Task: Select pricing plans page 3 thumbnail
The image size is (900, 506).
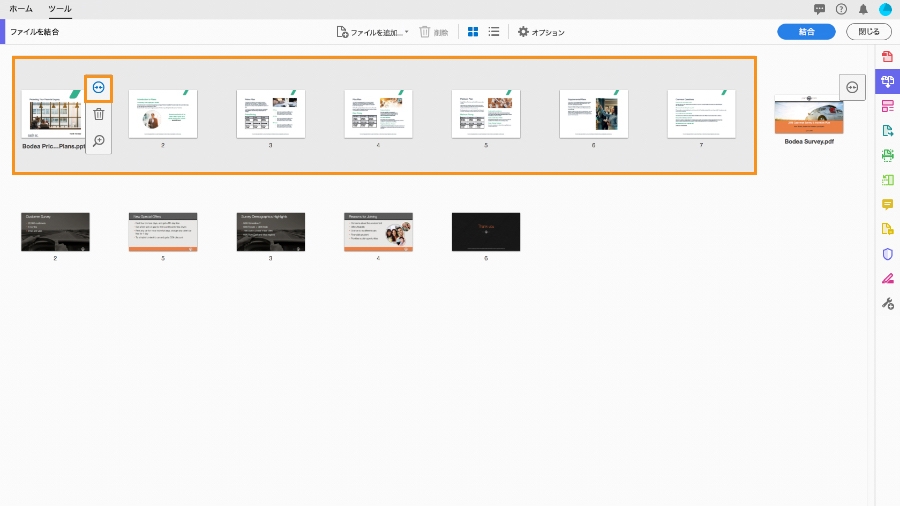Action: point(270,114)
